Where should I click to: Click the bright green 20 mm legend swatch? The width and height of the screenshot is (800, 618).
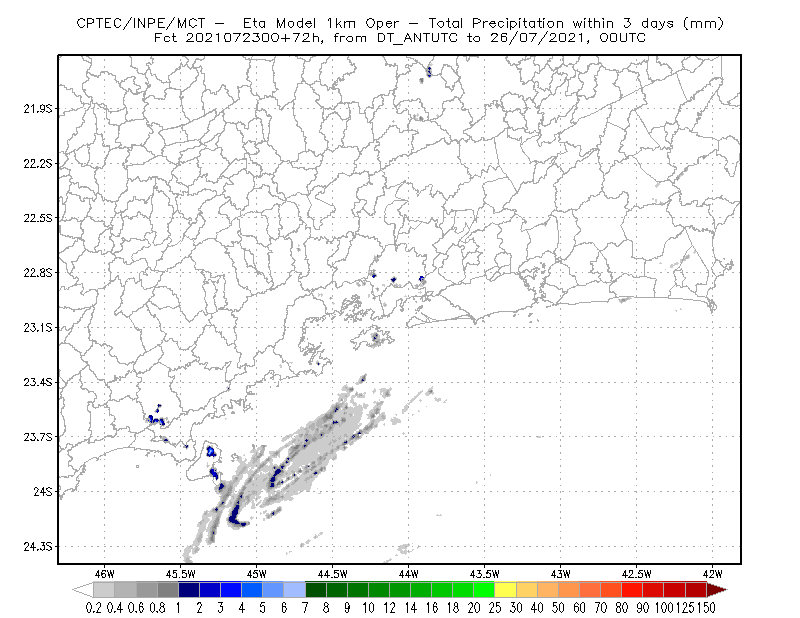(x=484, y=590)
